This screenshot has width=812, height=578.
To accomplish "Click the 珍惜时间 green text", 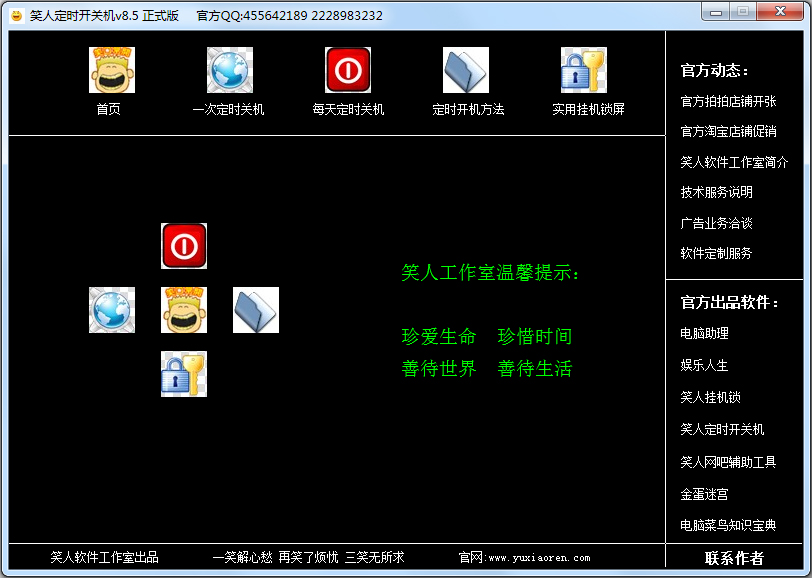I will 534,337.
